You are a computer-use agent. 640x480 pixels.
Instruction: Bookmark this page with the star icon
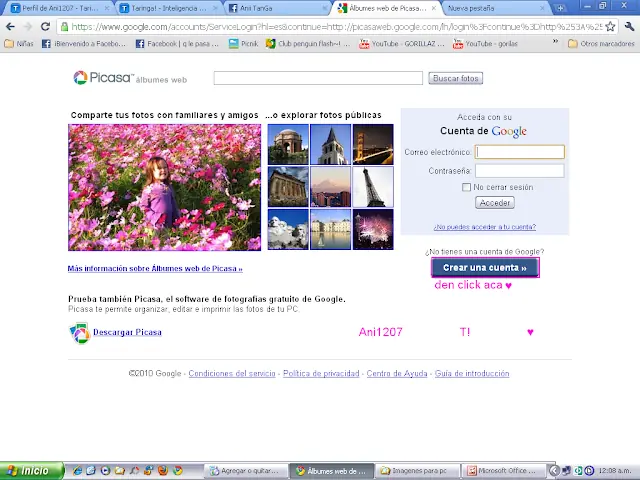click(610, 27)
